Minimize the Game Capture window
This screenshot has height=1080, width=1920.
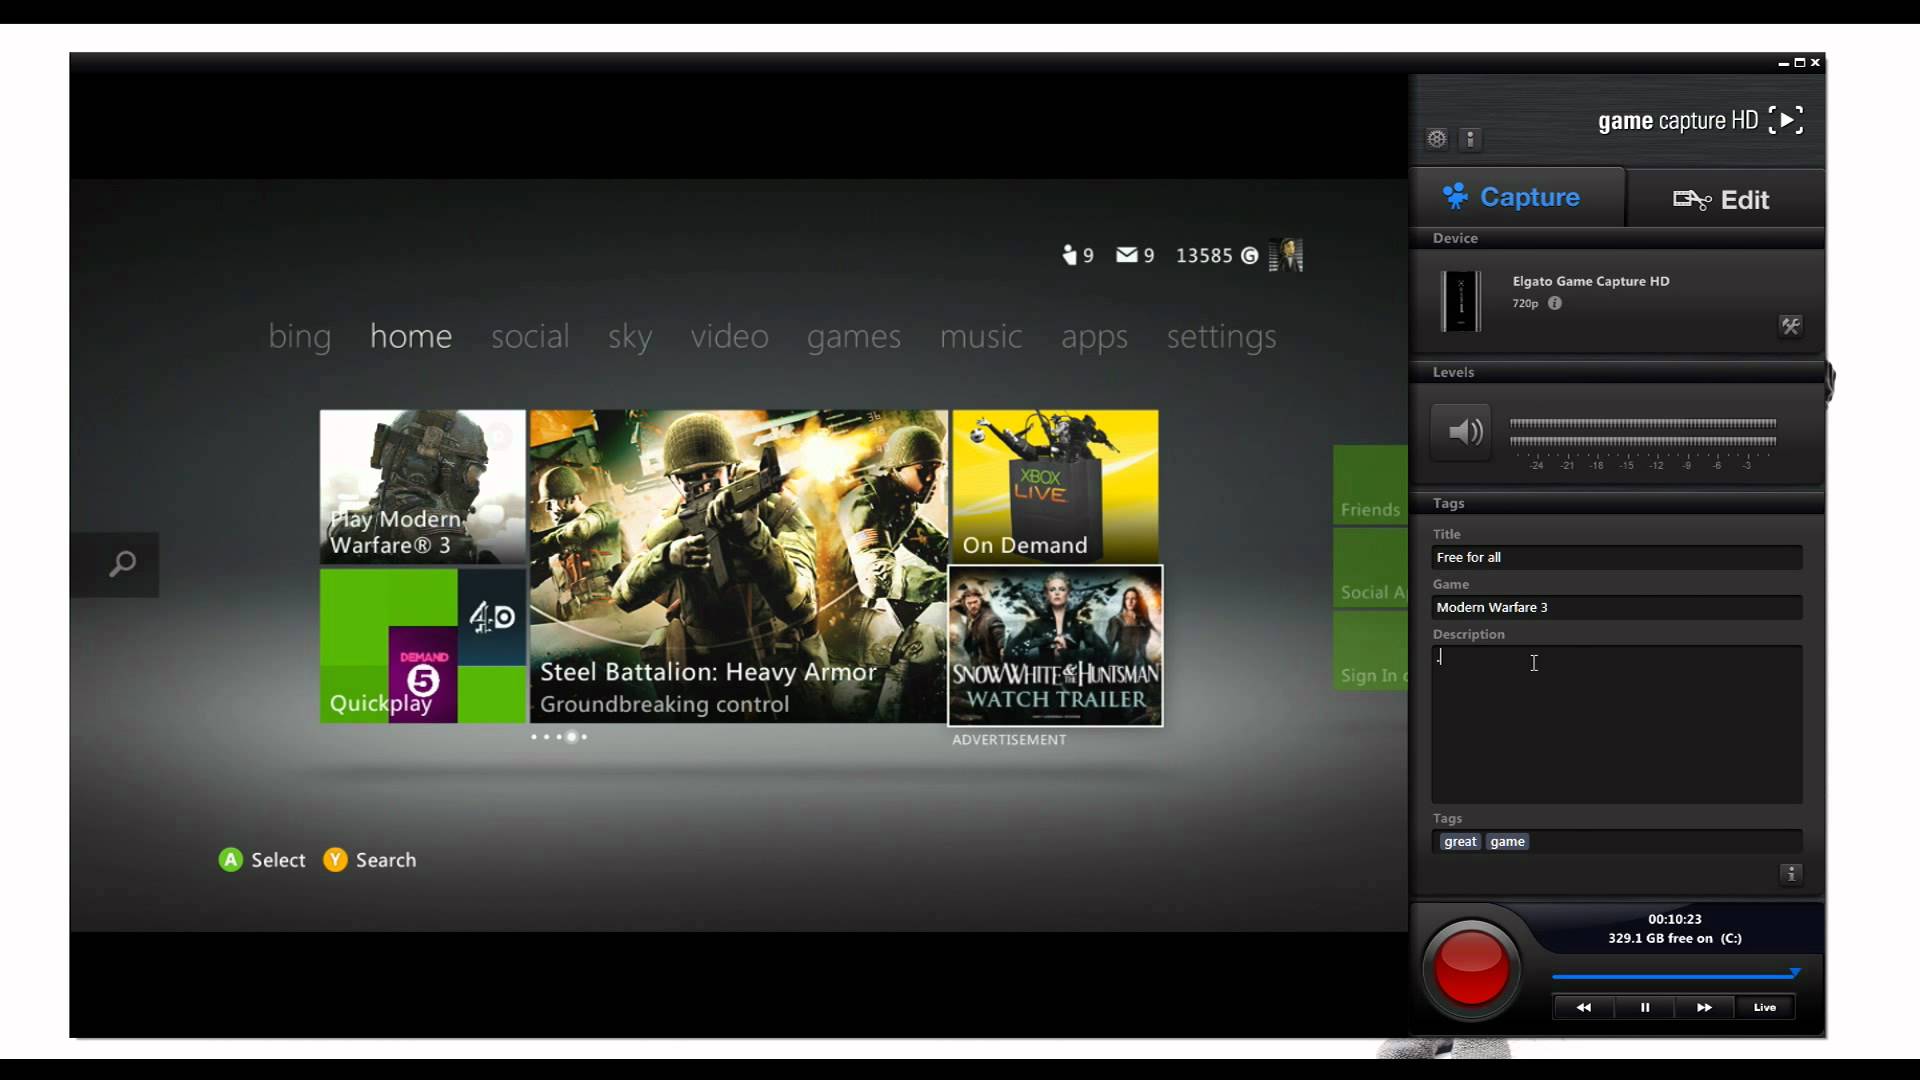1783,63
